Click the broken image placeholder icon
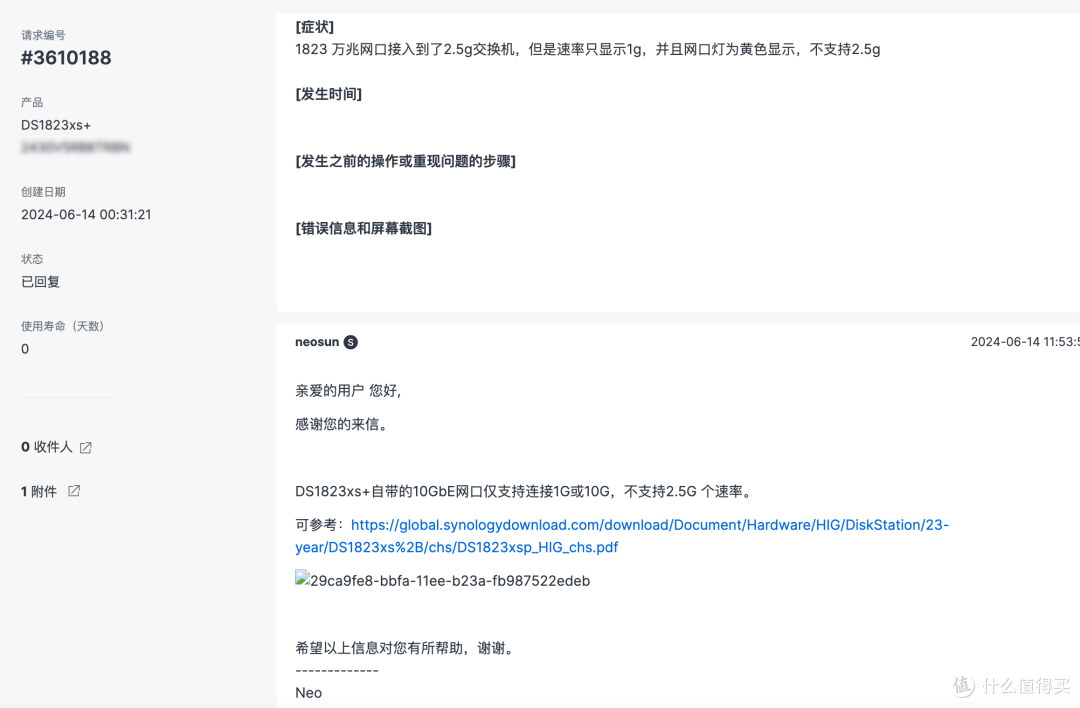This screenshot has height=708, width=1080. pyautogui.click(x=300, y=580)
